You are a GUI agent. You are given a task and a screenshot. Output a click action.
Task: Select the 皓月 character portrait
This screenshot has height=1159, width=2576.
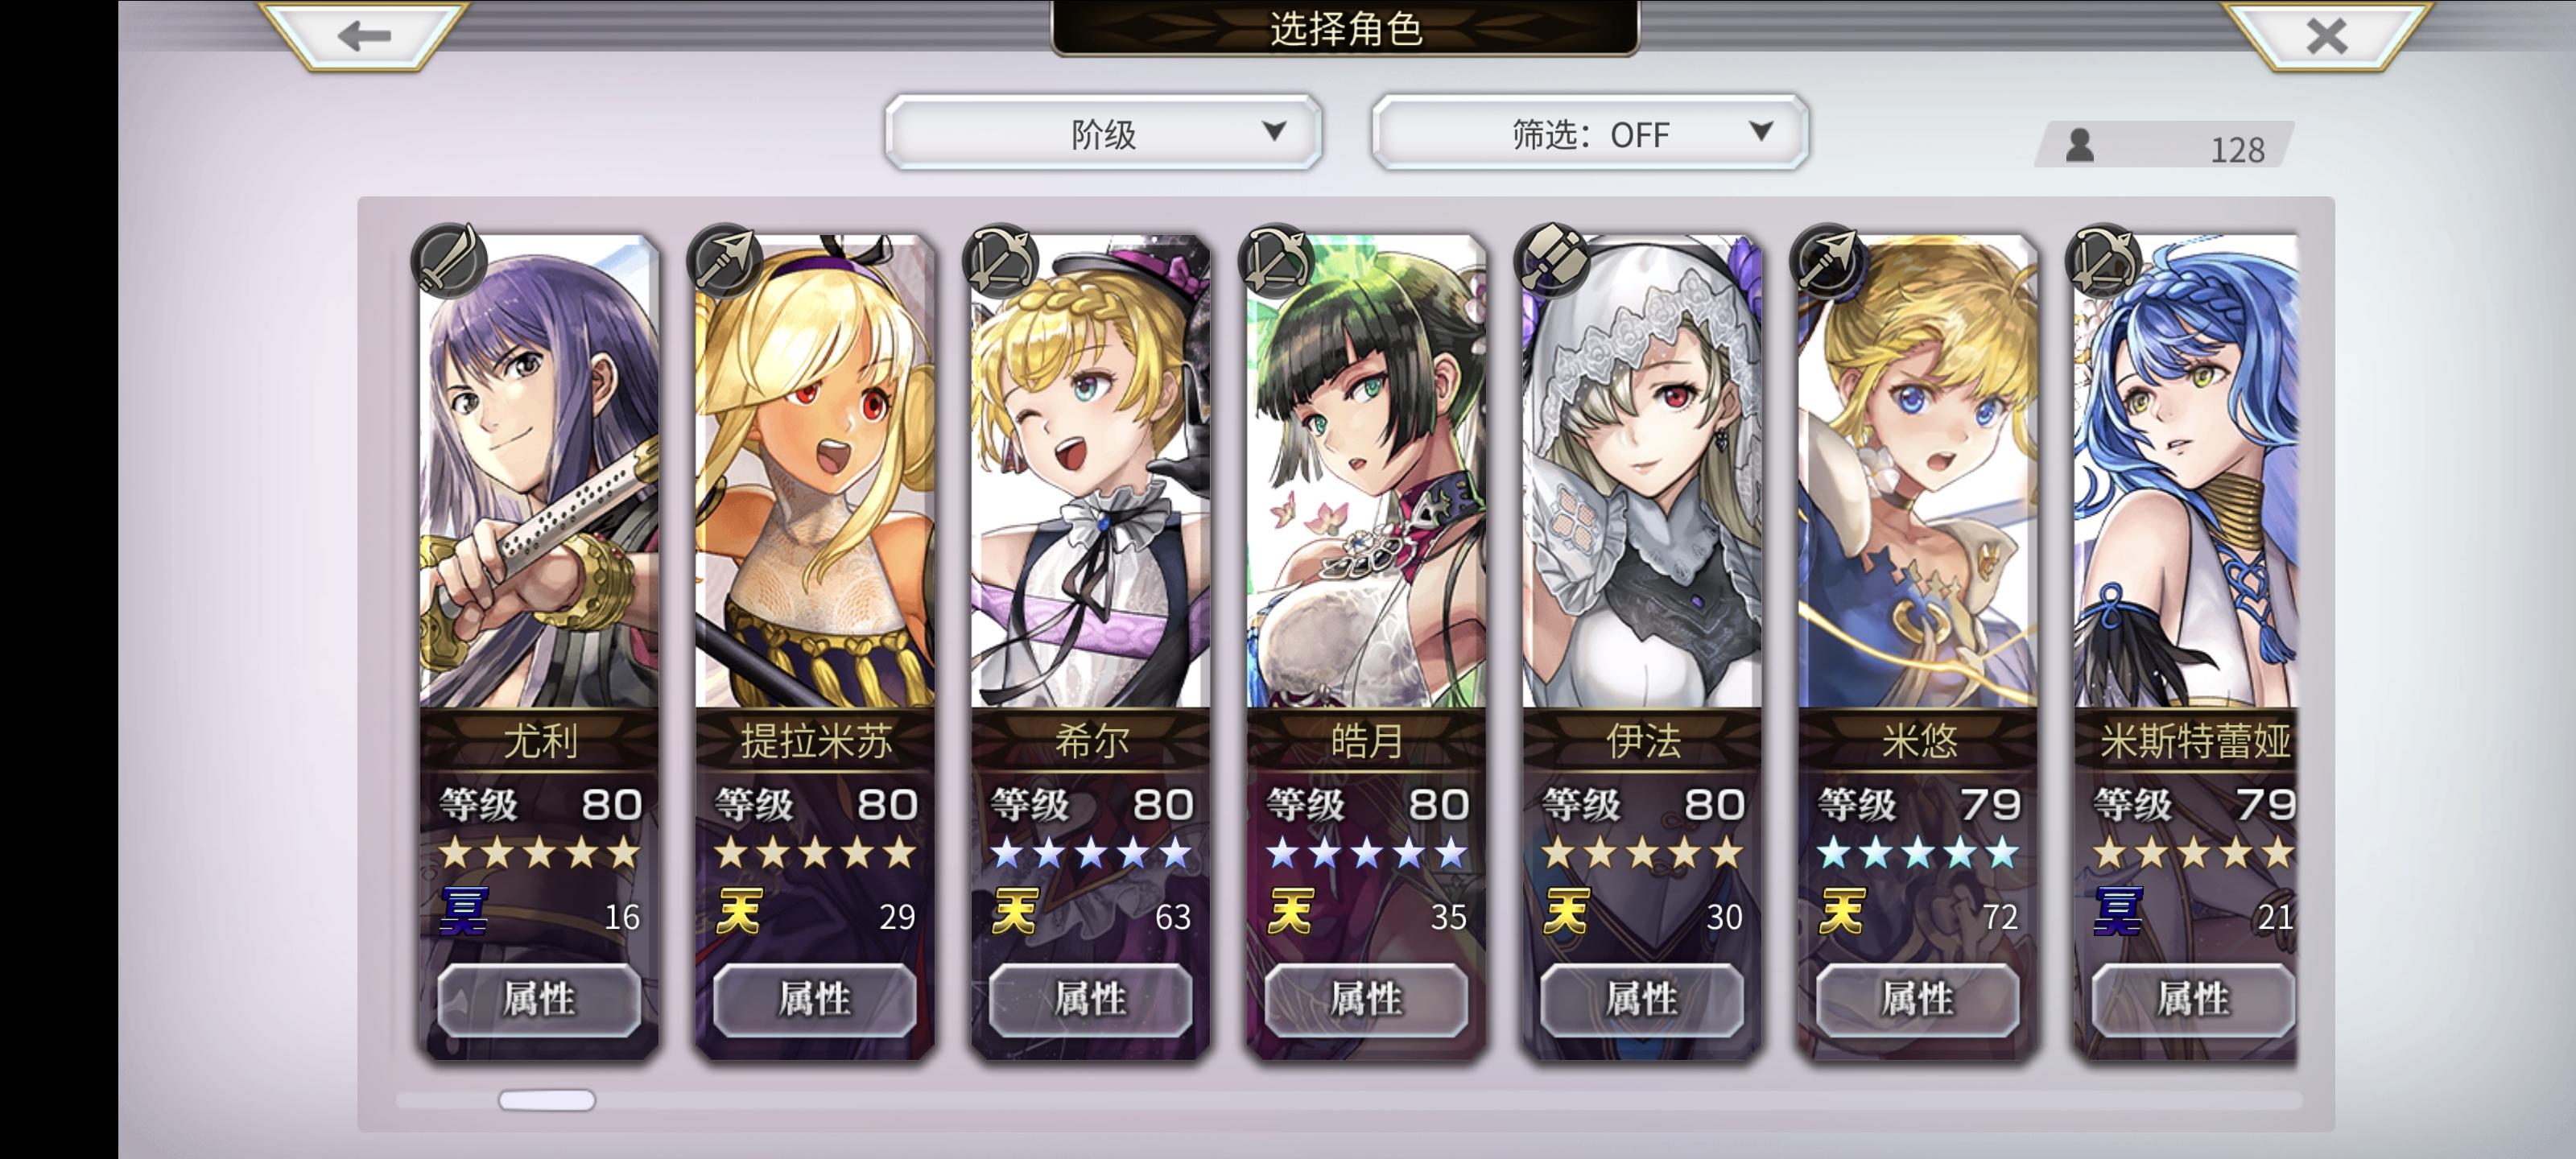(x=1366, y=471)
